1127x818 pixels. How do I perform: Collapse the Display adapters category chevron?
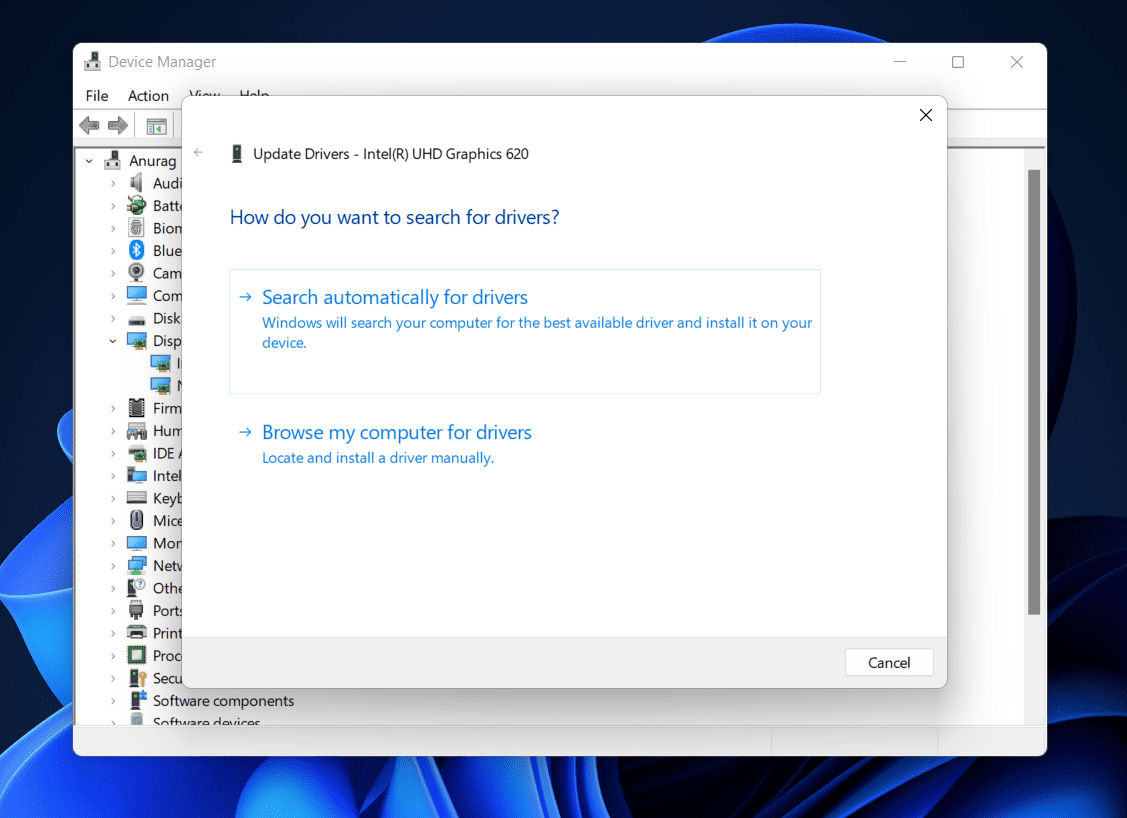pyautogui.click(x=113, y=341)
